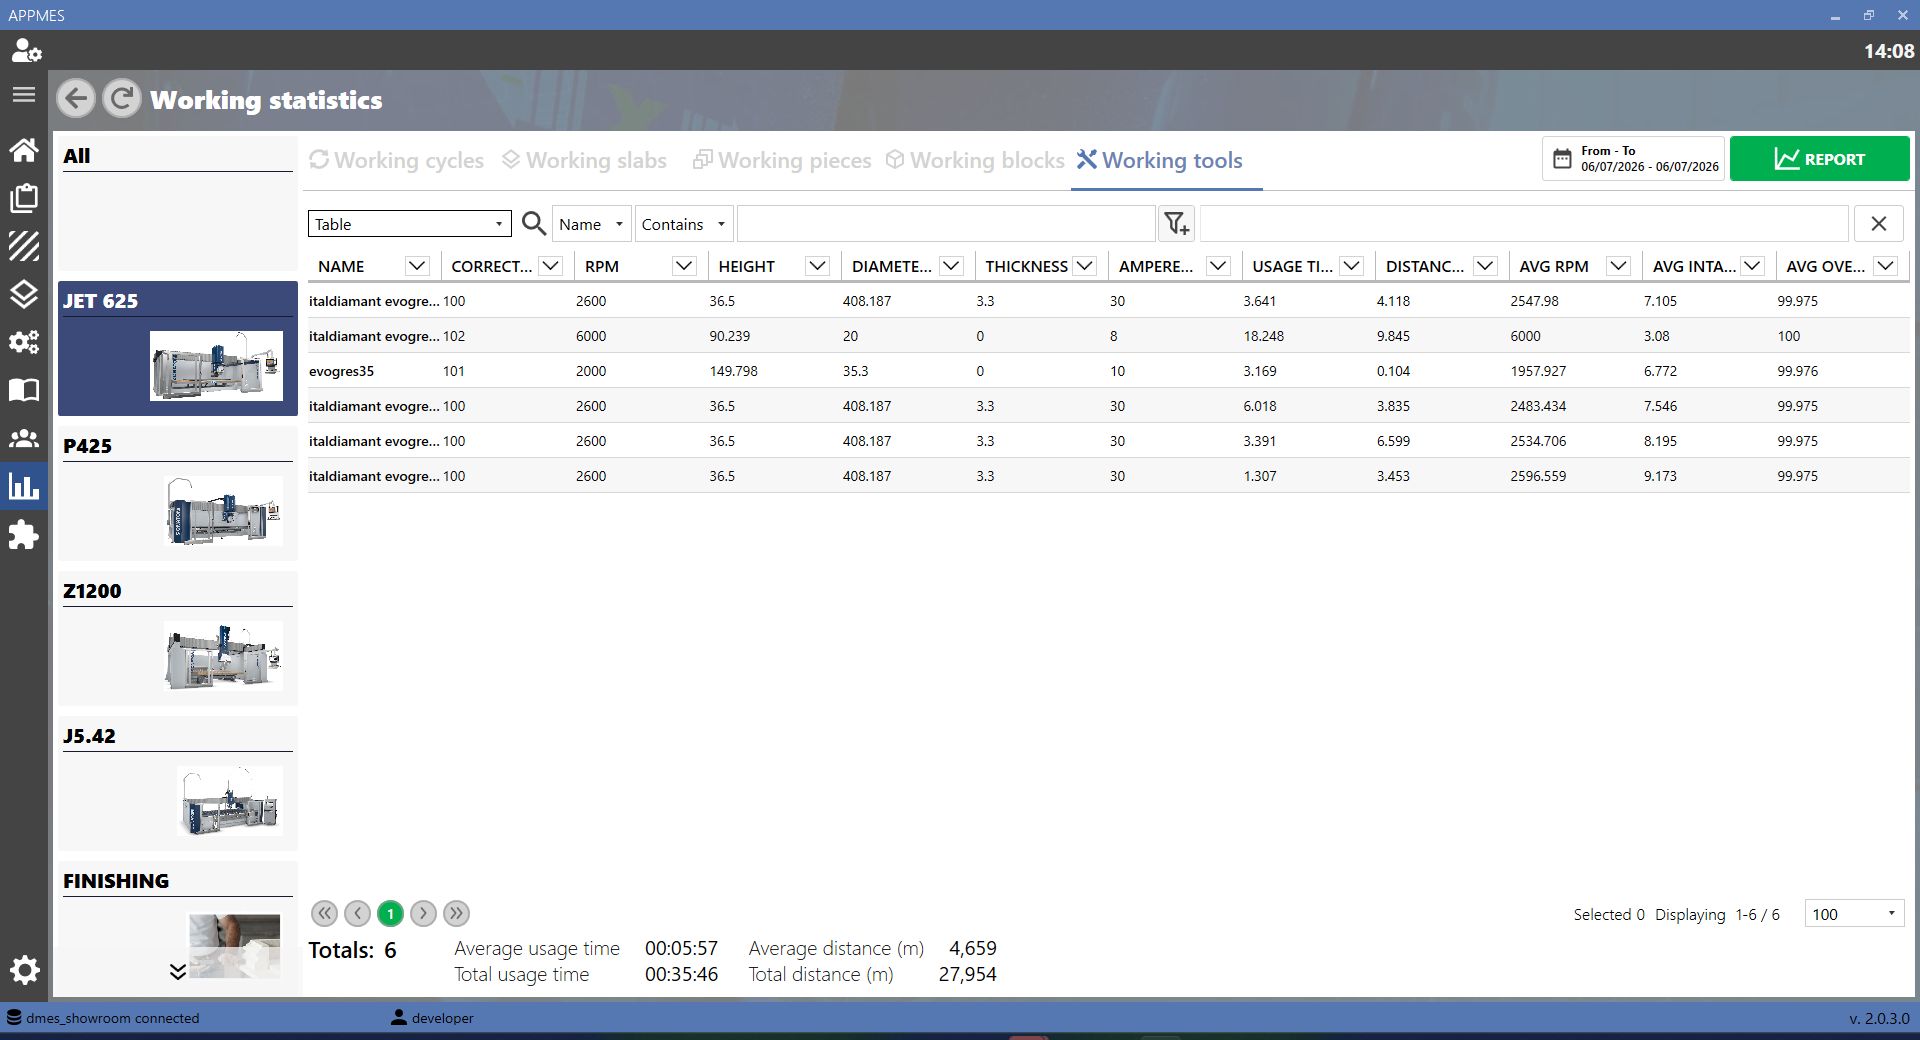The image size is (1920, 1040).
Task: Expand the RPM column filter chevron
Action: [x=684, y=266]
